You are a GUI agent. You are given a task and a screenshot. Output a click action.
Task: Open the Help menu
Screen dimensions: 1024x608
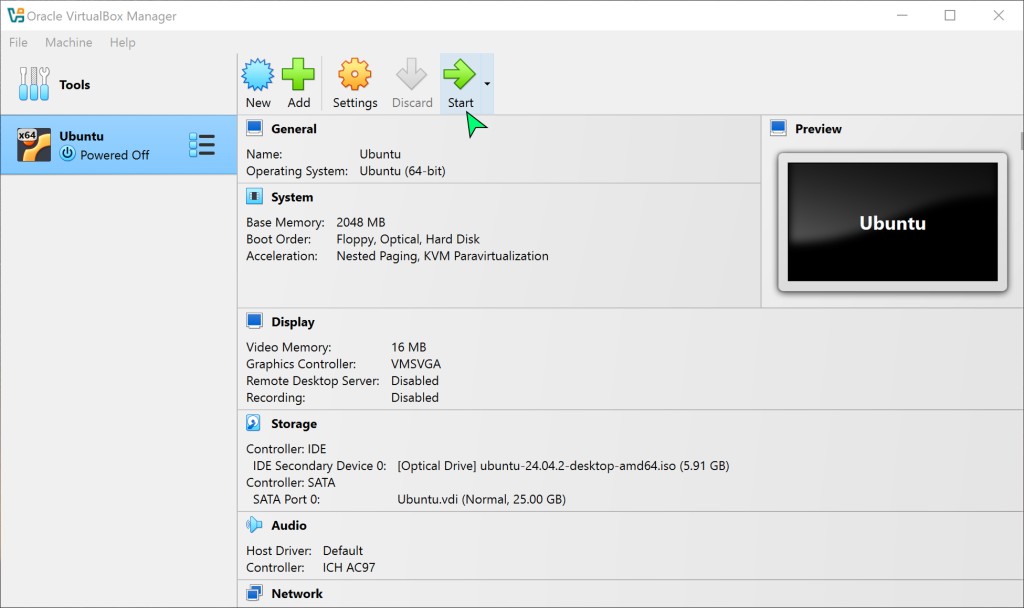122,43
